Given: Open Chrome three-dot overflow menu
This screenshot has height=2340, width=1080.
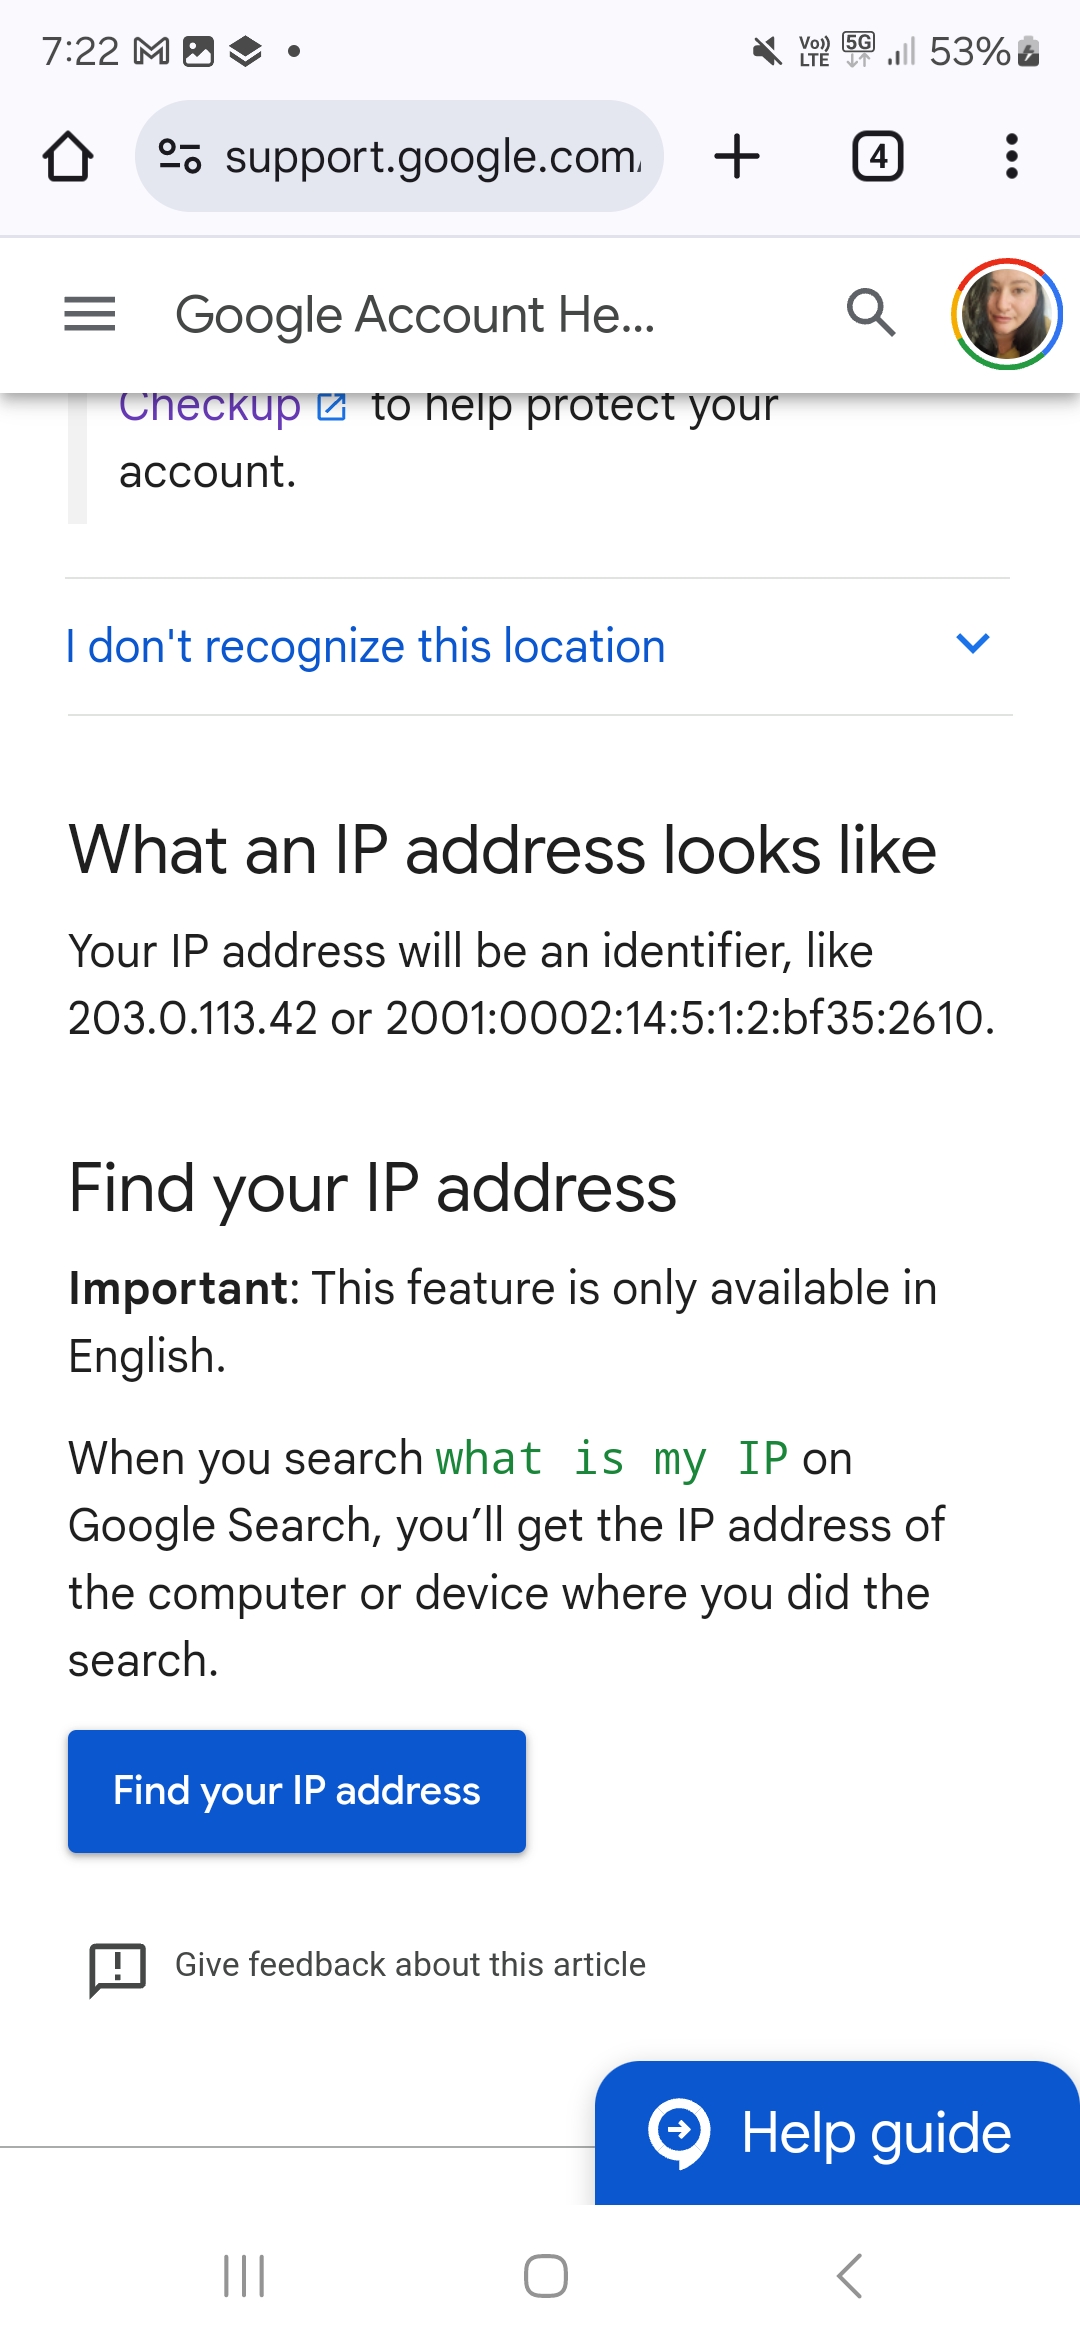Looking at the screenshot, I should pyautogui.click(x=1011, y=157).
